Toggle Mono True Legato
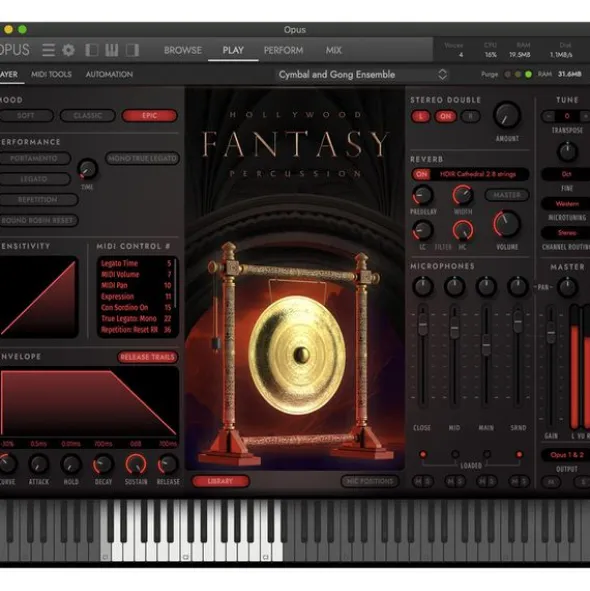 142,158
